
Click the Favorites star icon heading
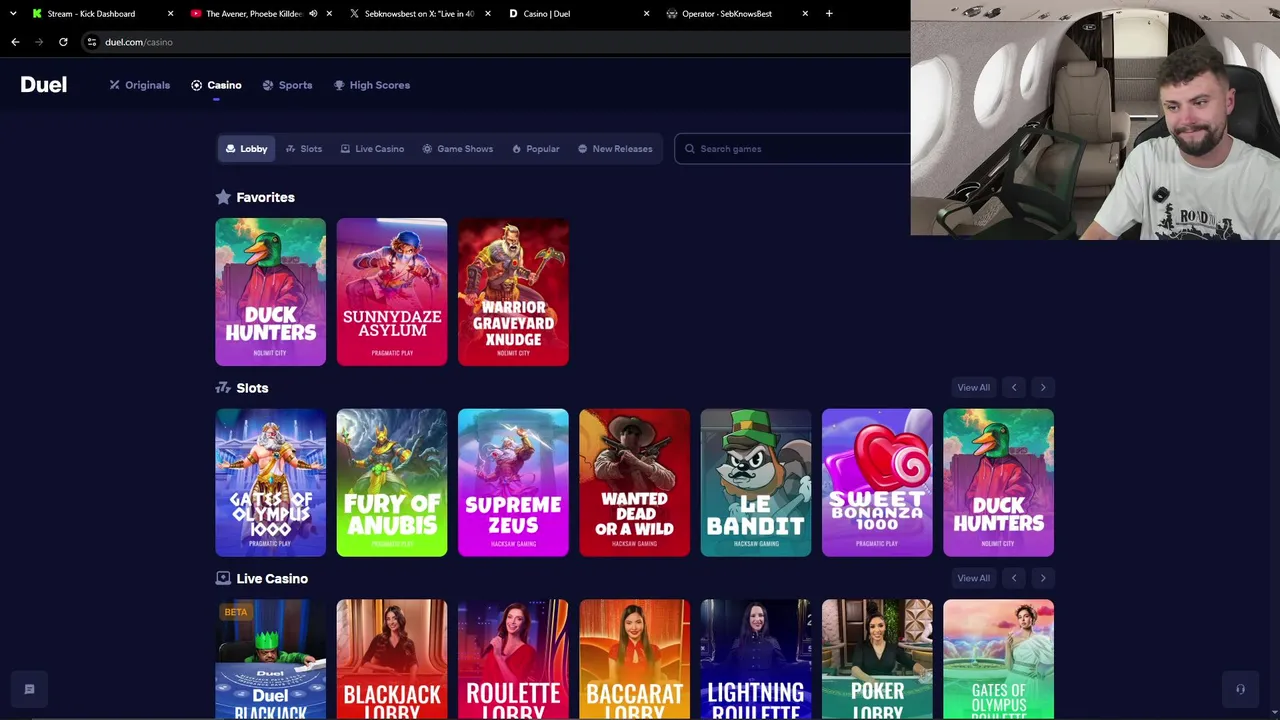pos(223,198)
